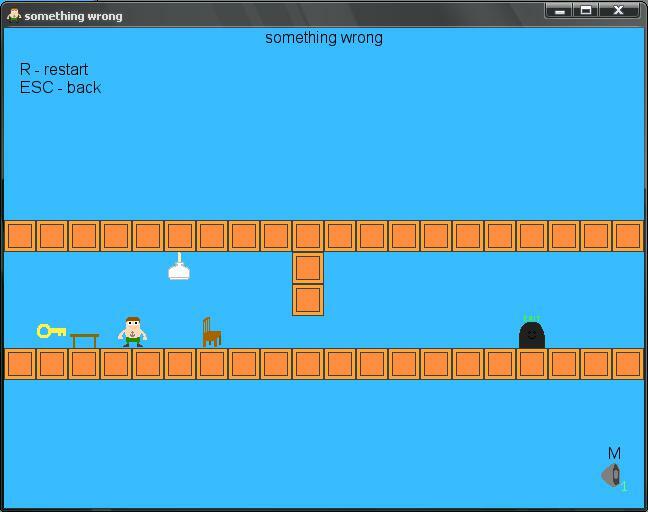Click the ceiling block the lamp hangs from
648x512 pixels.
pyautogui.click(x=180, y=236)
